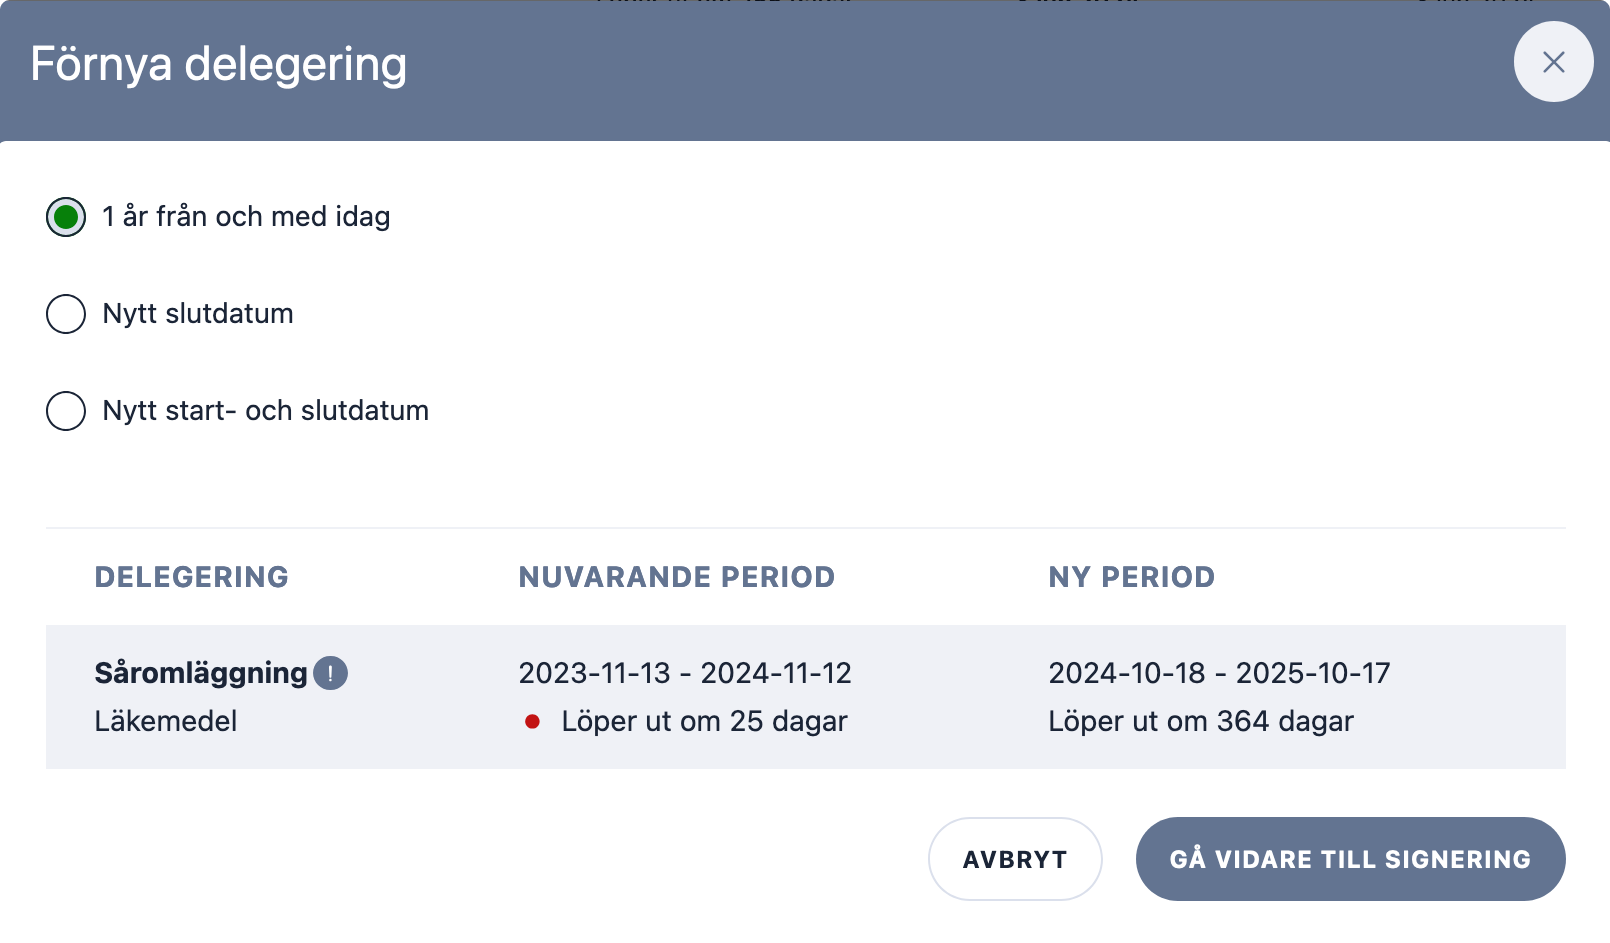Image resolution: width=1610 pixels, height=943 pixels.
Task: Click the 'Löper ut om 364 dagar' text
Action: pyautogui.click(x=1200, y=721)
